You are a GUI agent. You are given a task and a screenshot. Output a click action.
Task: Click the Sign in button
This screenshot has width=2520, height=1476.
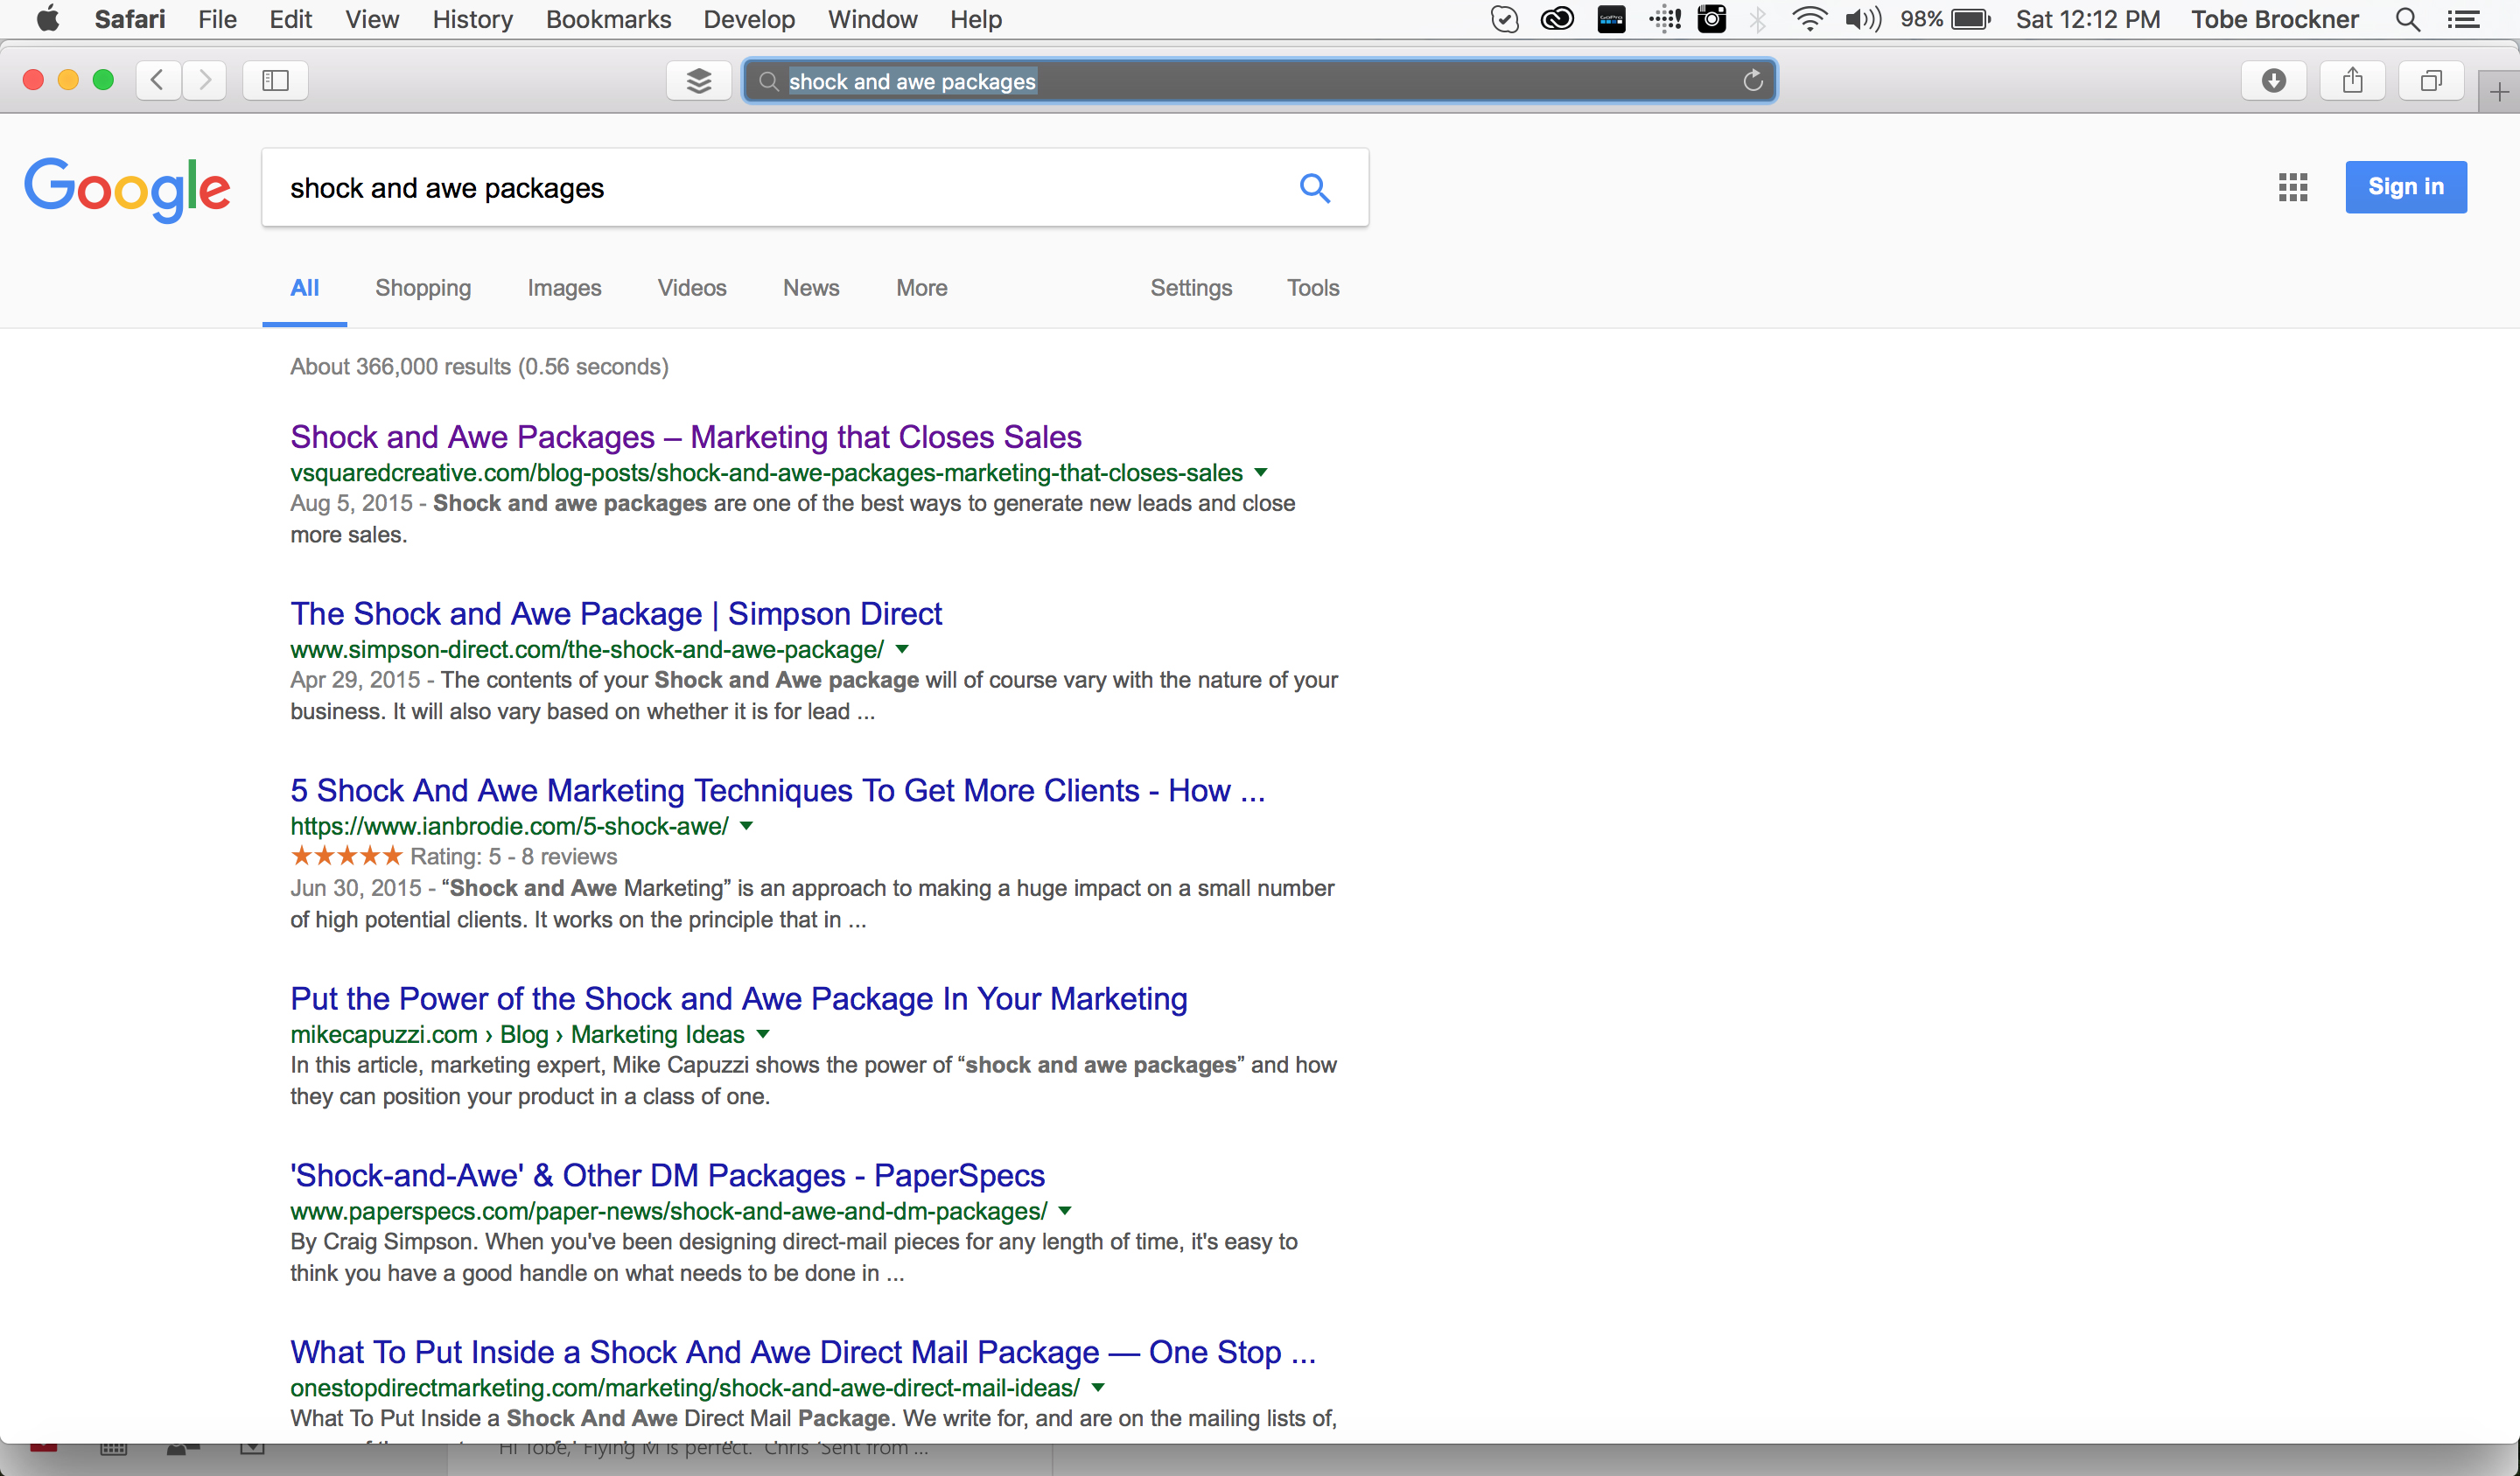point(2405,187)
